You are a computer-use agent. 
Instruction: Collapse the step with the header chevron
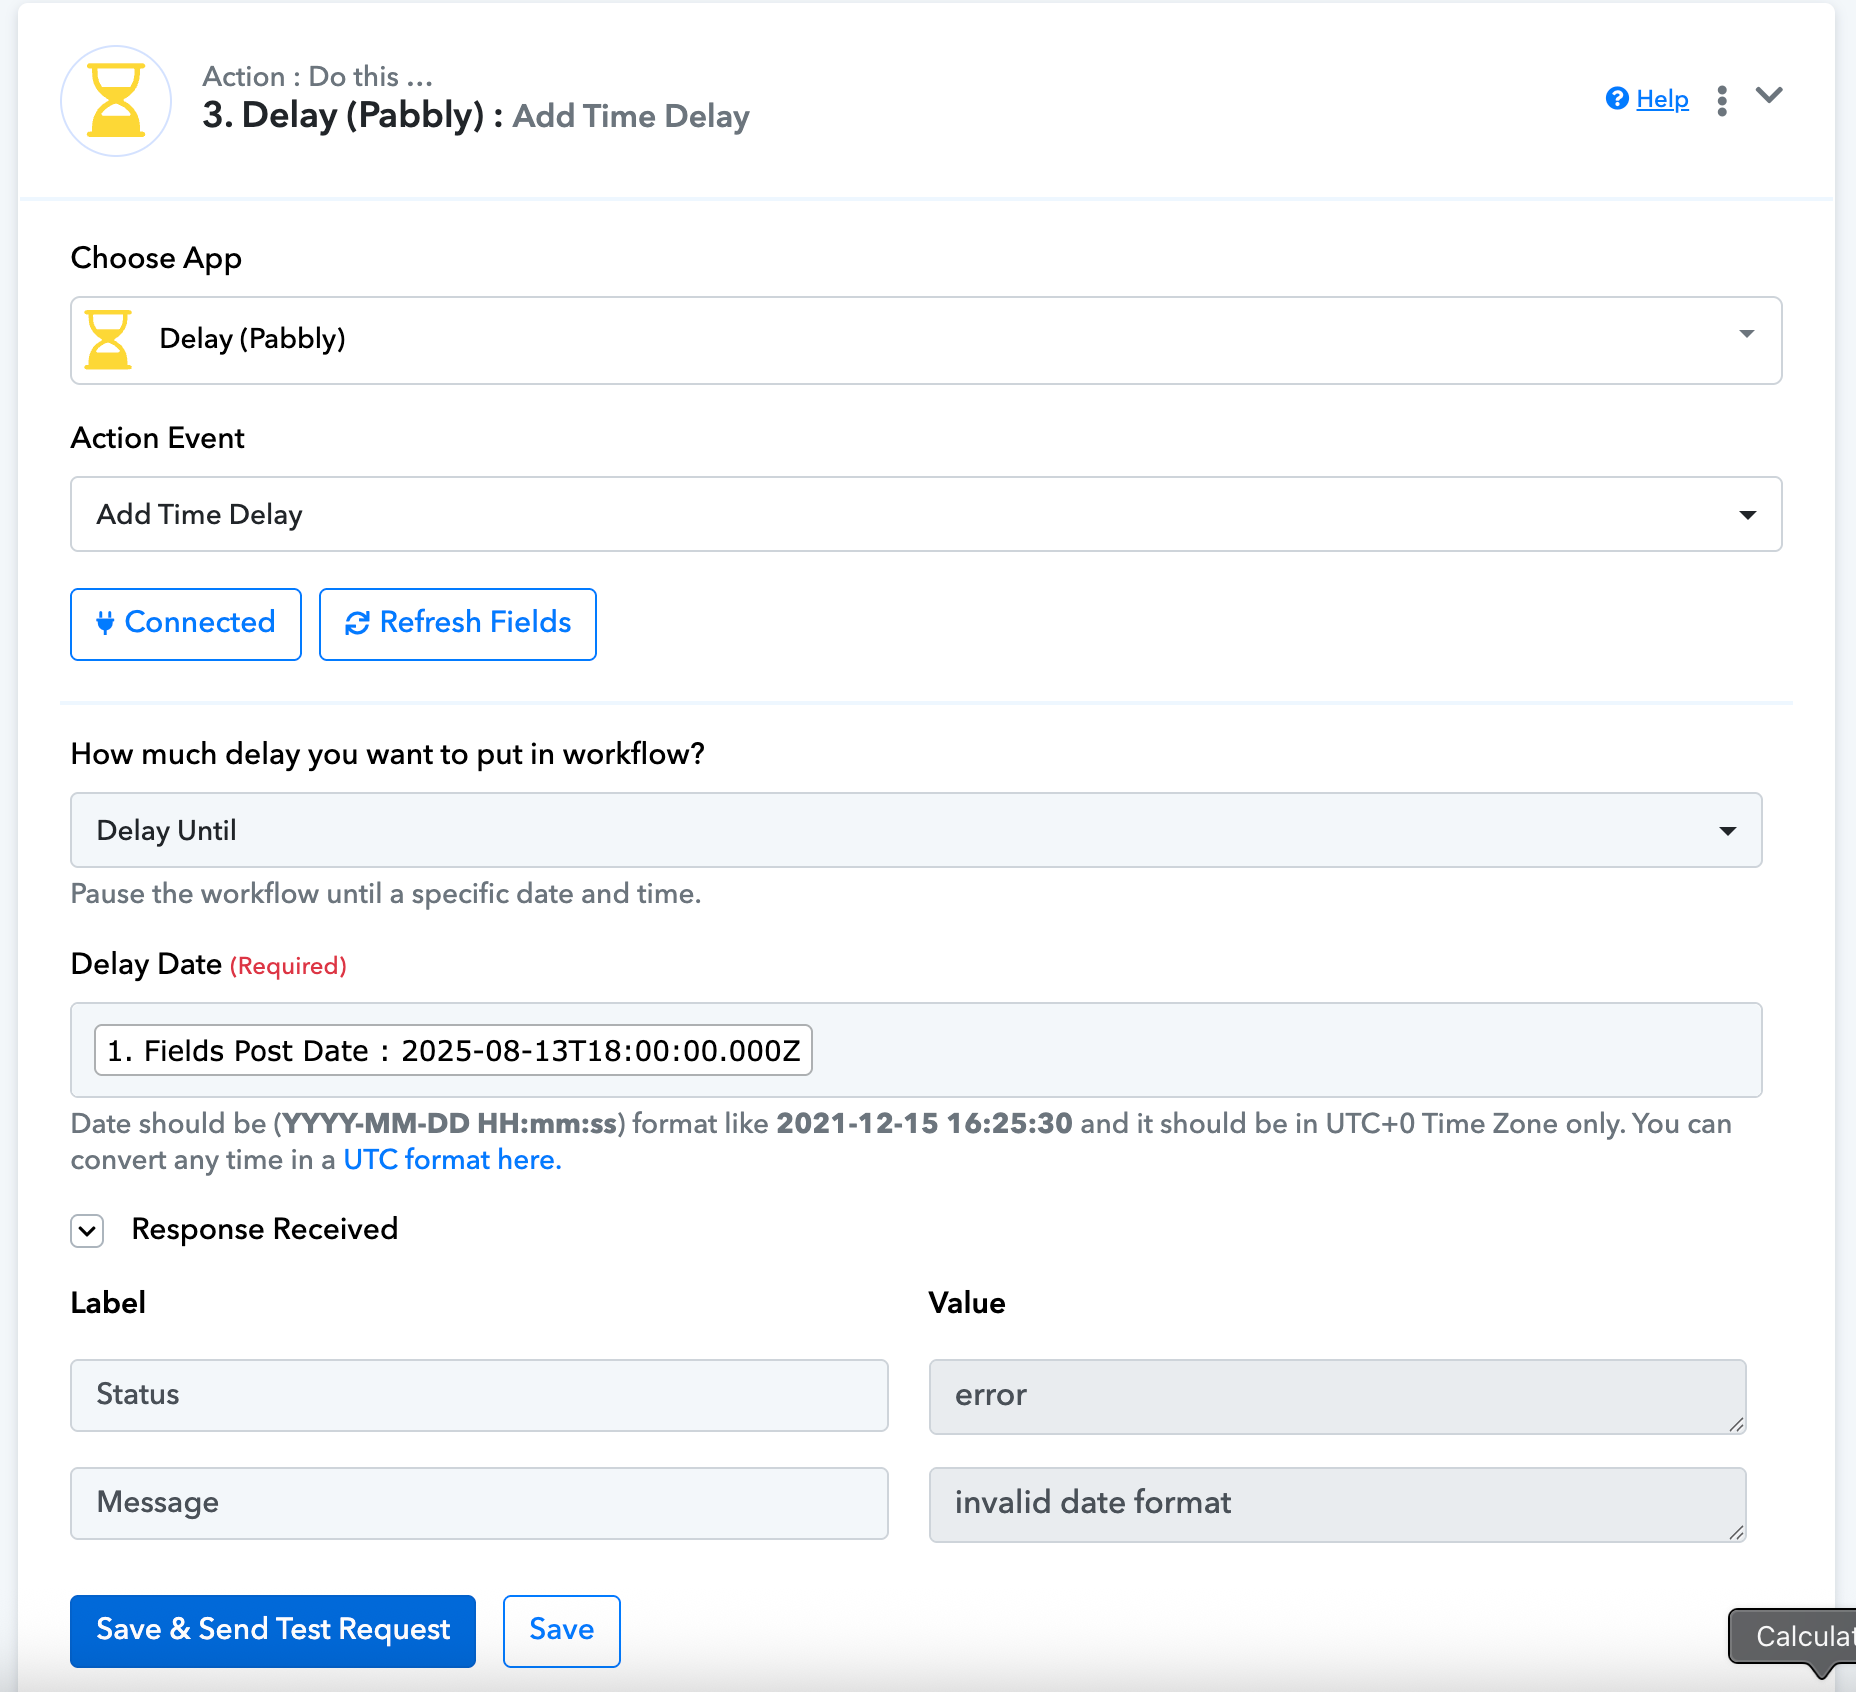coord(1769,96)
